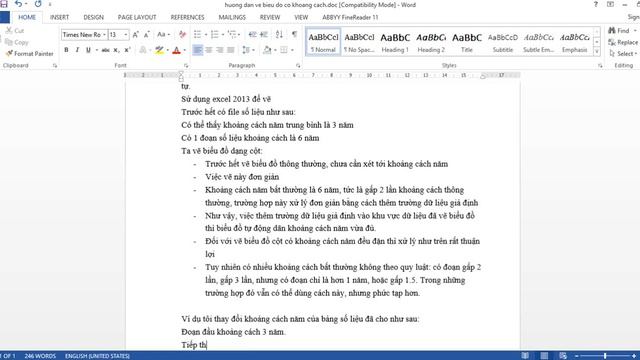The height and width of the screenshot is (360, 640).
Task: Open the Numbering list dropdown
Action: pyautogui.click(x=223, y=35)
